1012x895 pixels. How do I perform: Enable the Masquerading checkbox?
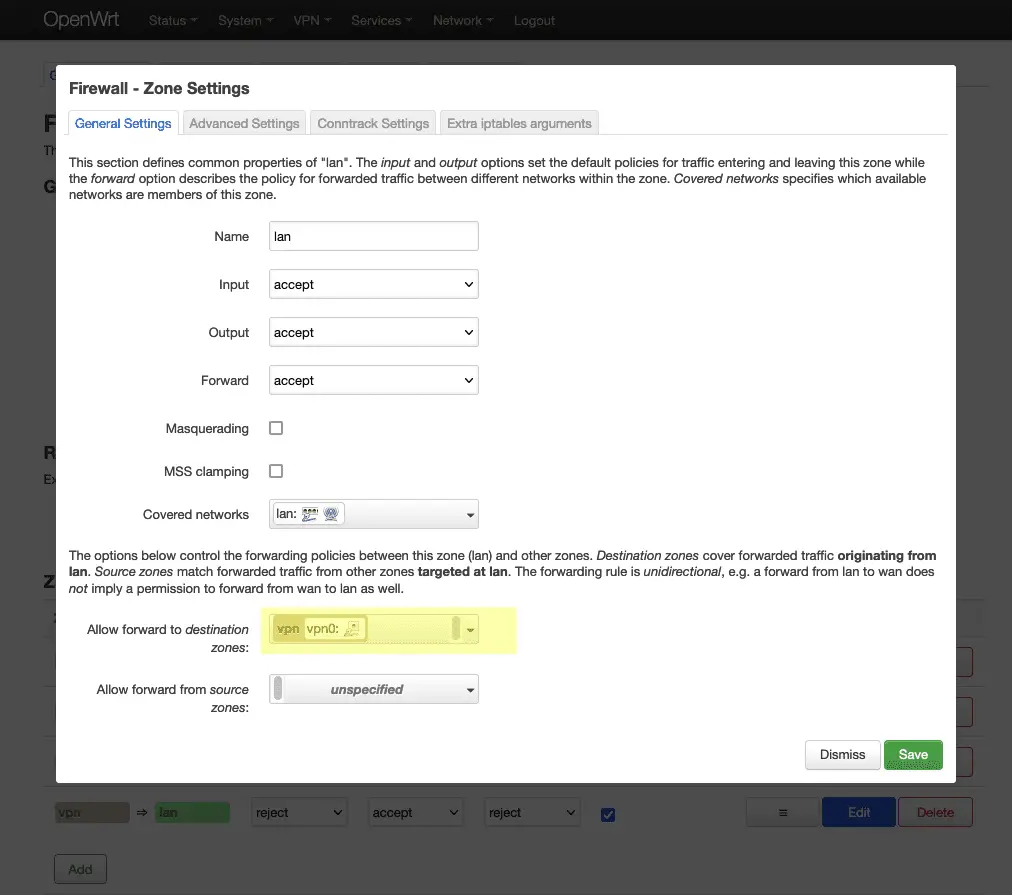276,428
